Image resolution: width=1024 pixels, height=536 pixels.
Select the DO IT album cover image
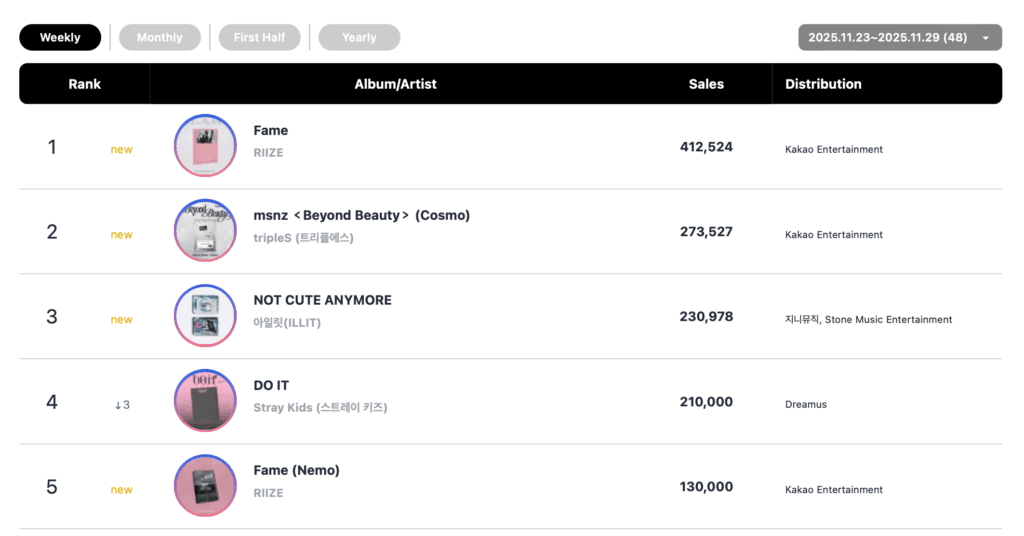coord(205,402)
